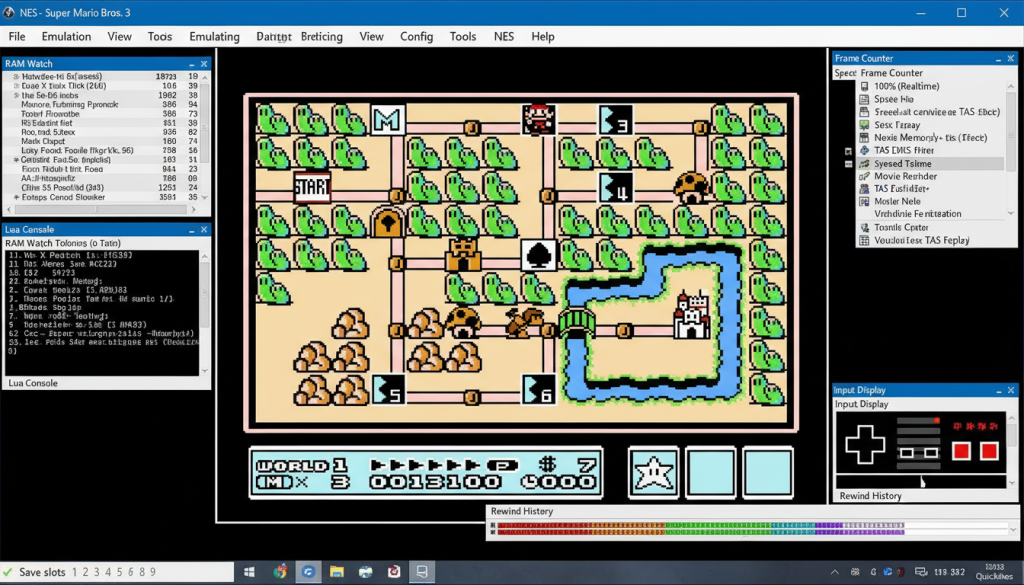Click the icon beside Mosler Nele
The image size is (1024, 585).
[x=865, y=202]
